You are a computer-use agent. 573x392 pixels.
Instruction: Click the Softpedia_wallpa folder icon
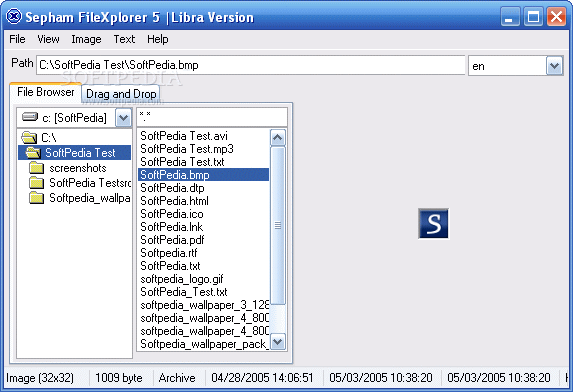pyautogui.click(x=37, y=198)
